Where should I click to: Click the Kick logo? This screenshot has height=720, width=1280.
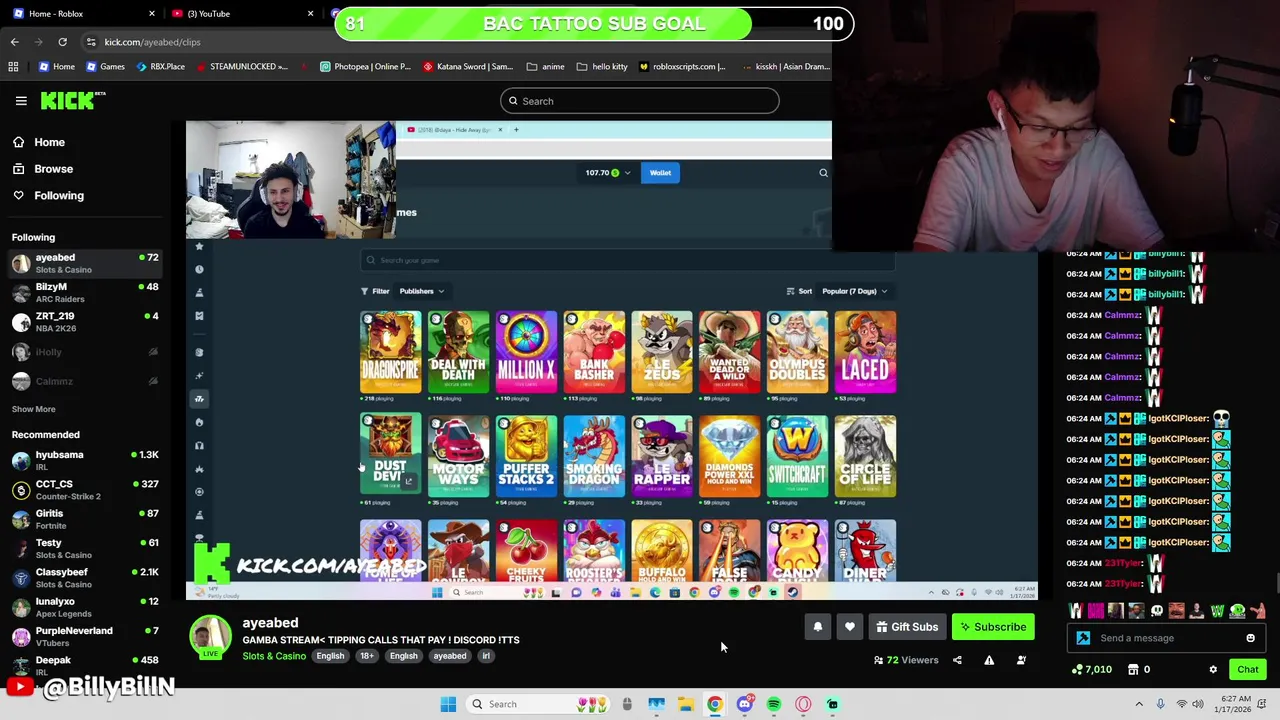(73, 100)
